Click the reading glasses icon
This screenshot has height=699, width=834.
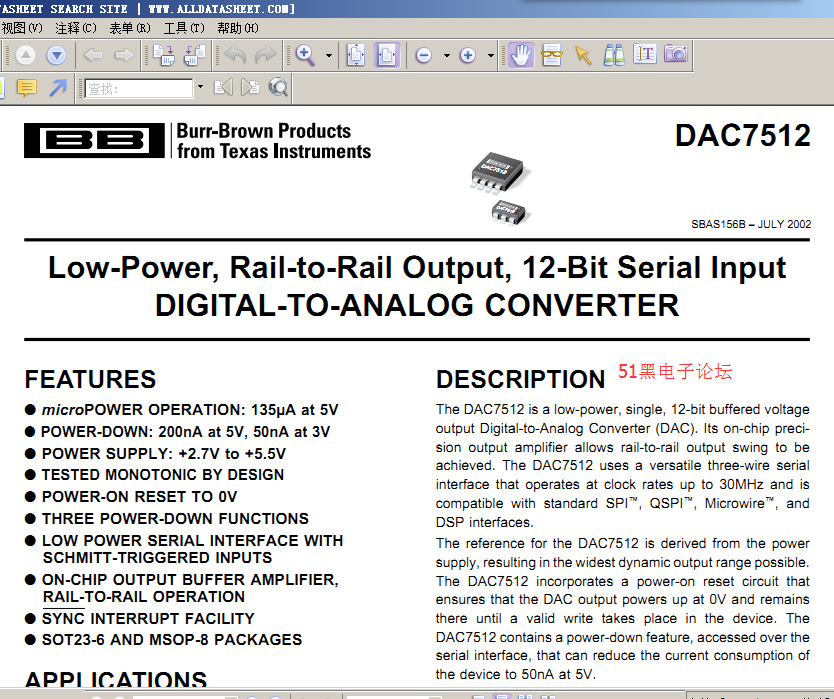coord(552,55)
